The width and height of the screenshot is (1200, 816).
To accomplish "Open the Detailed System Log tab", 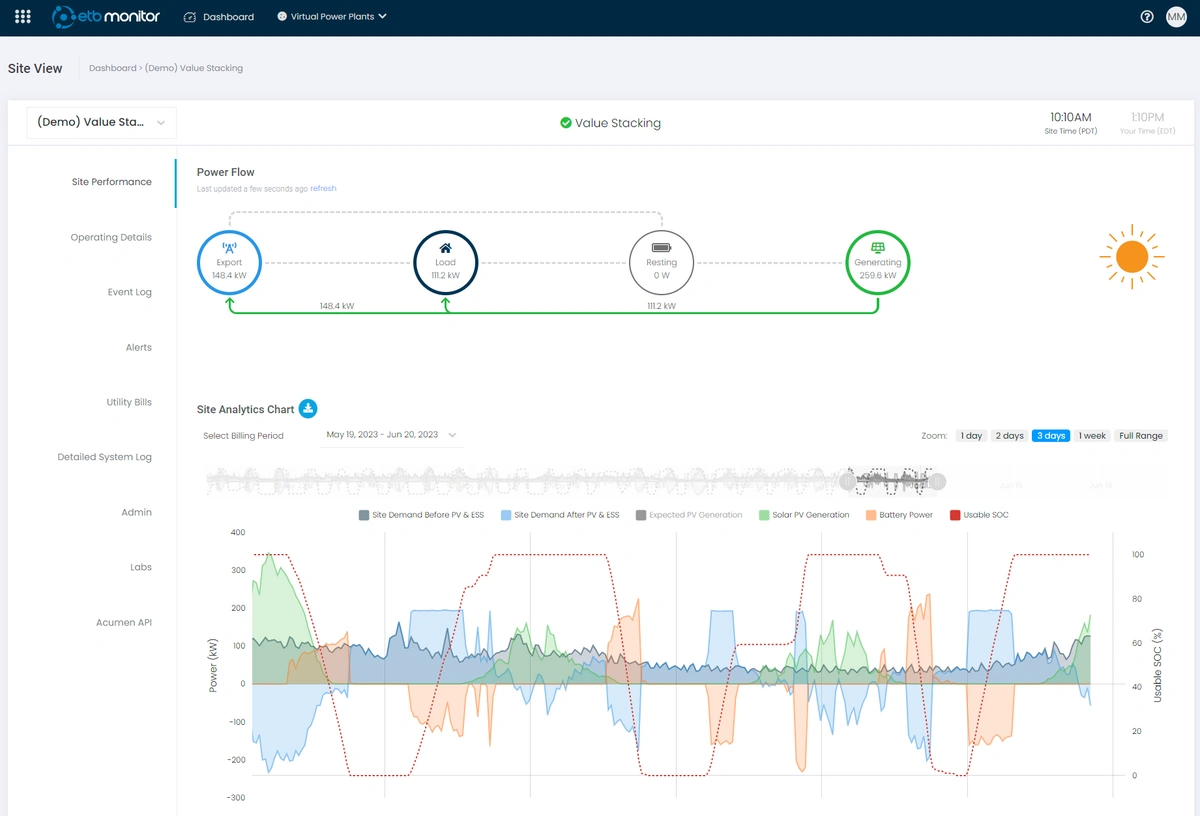I will click(105, 457).
